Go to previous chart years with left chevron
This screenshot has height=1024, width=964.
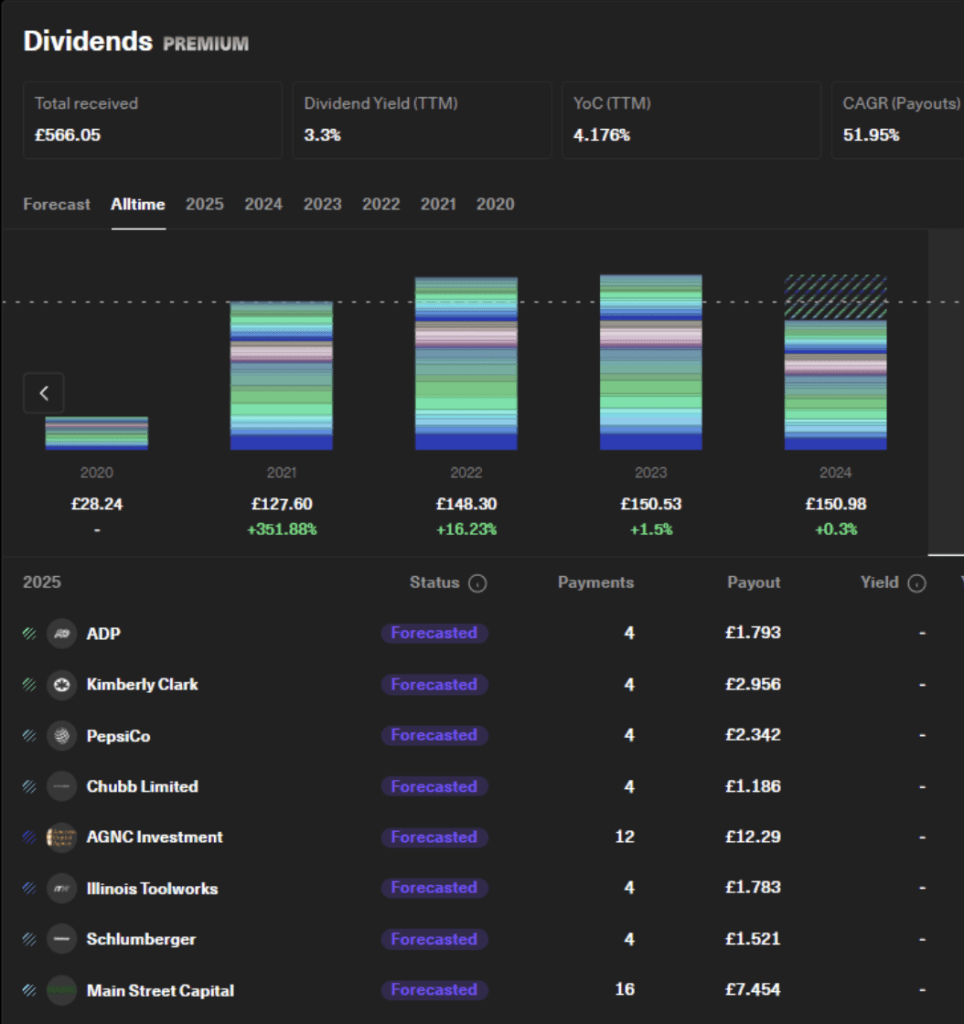44,393
